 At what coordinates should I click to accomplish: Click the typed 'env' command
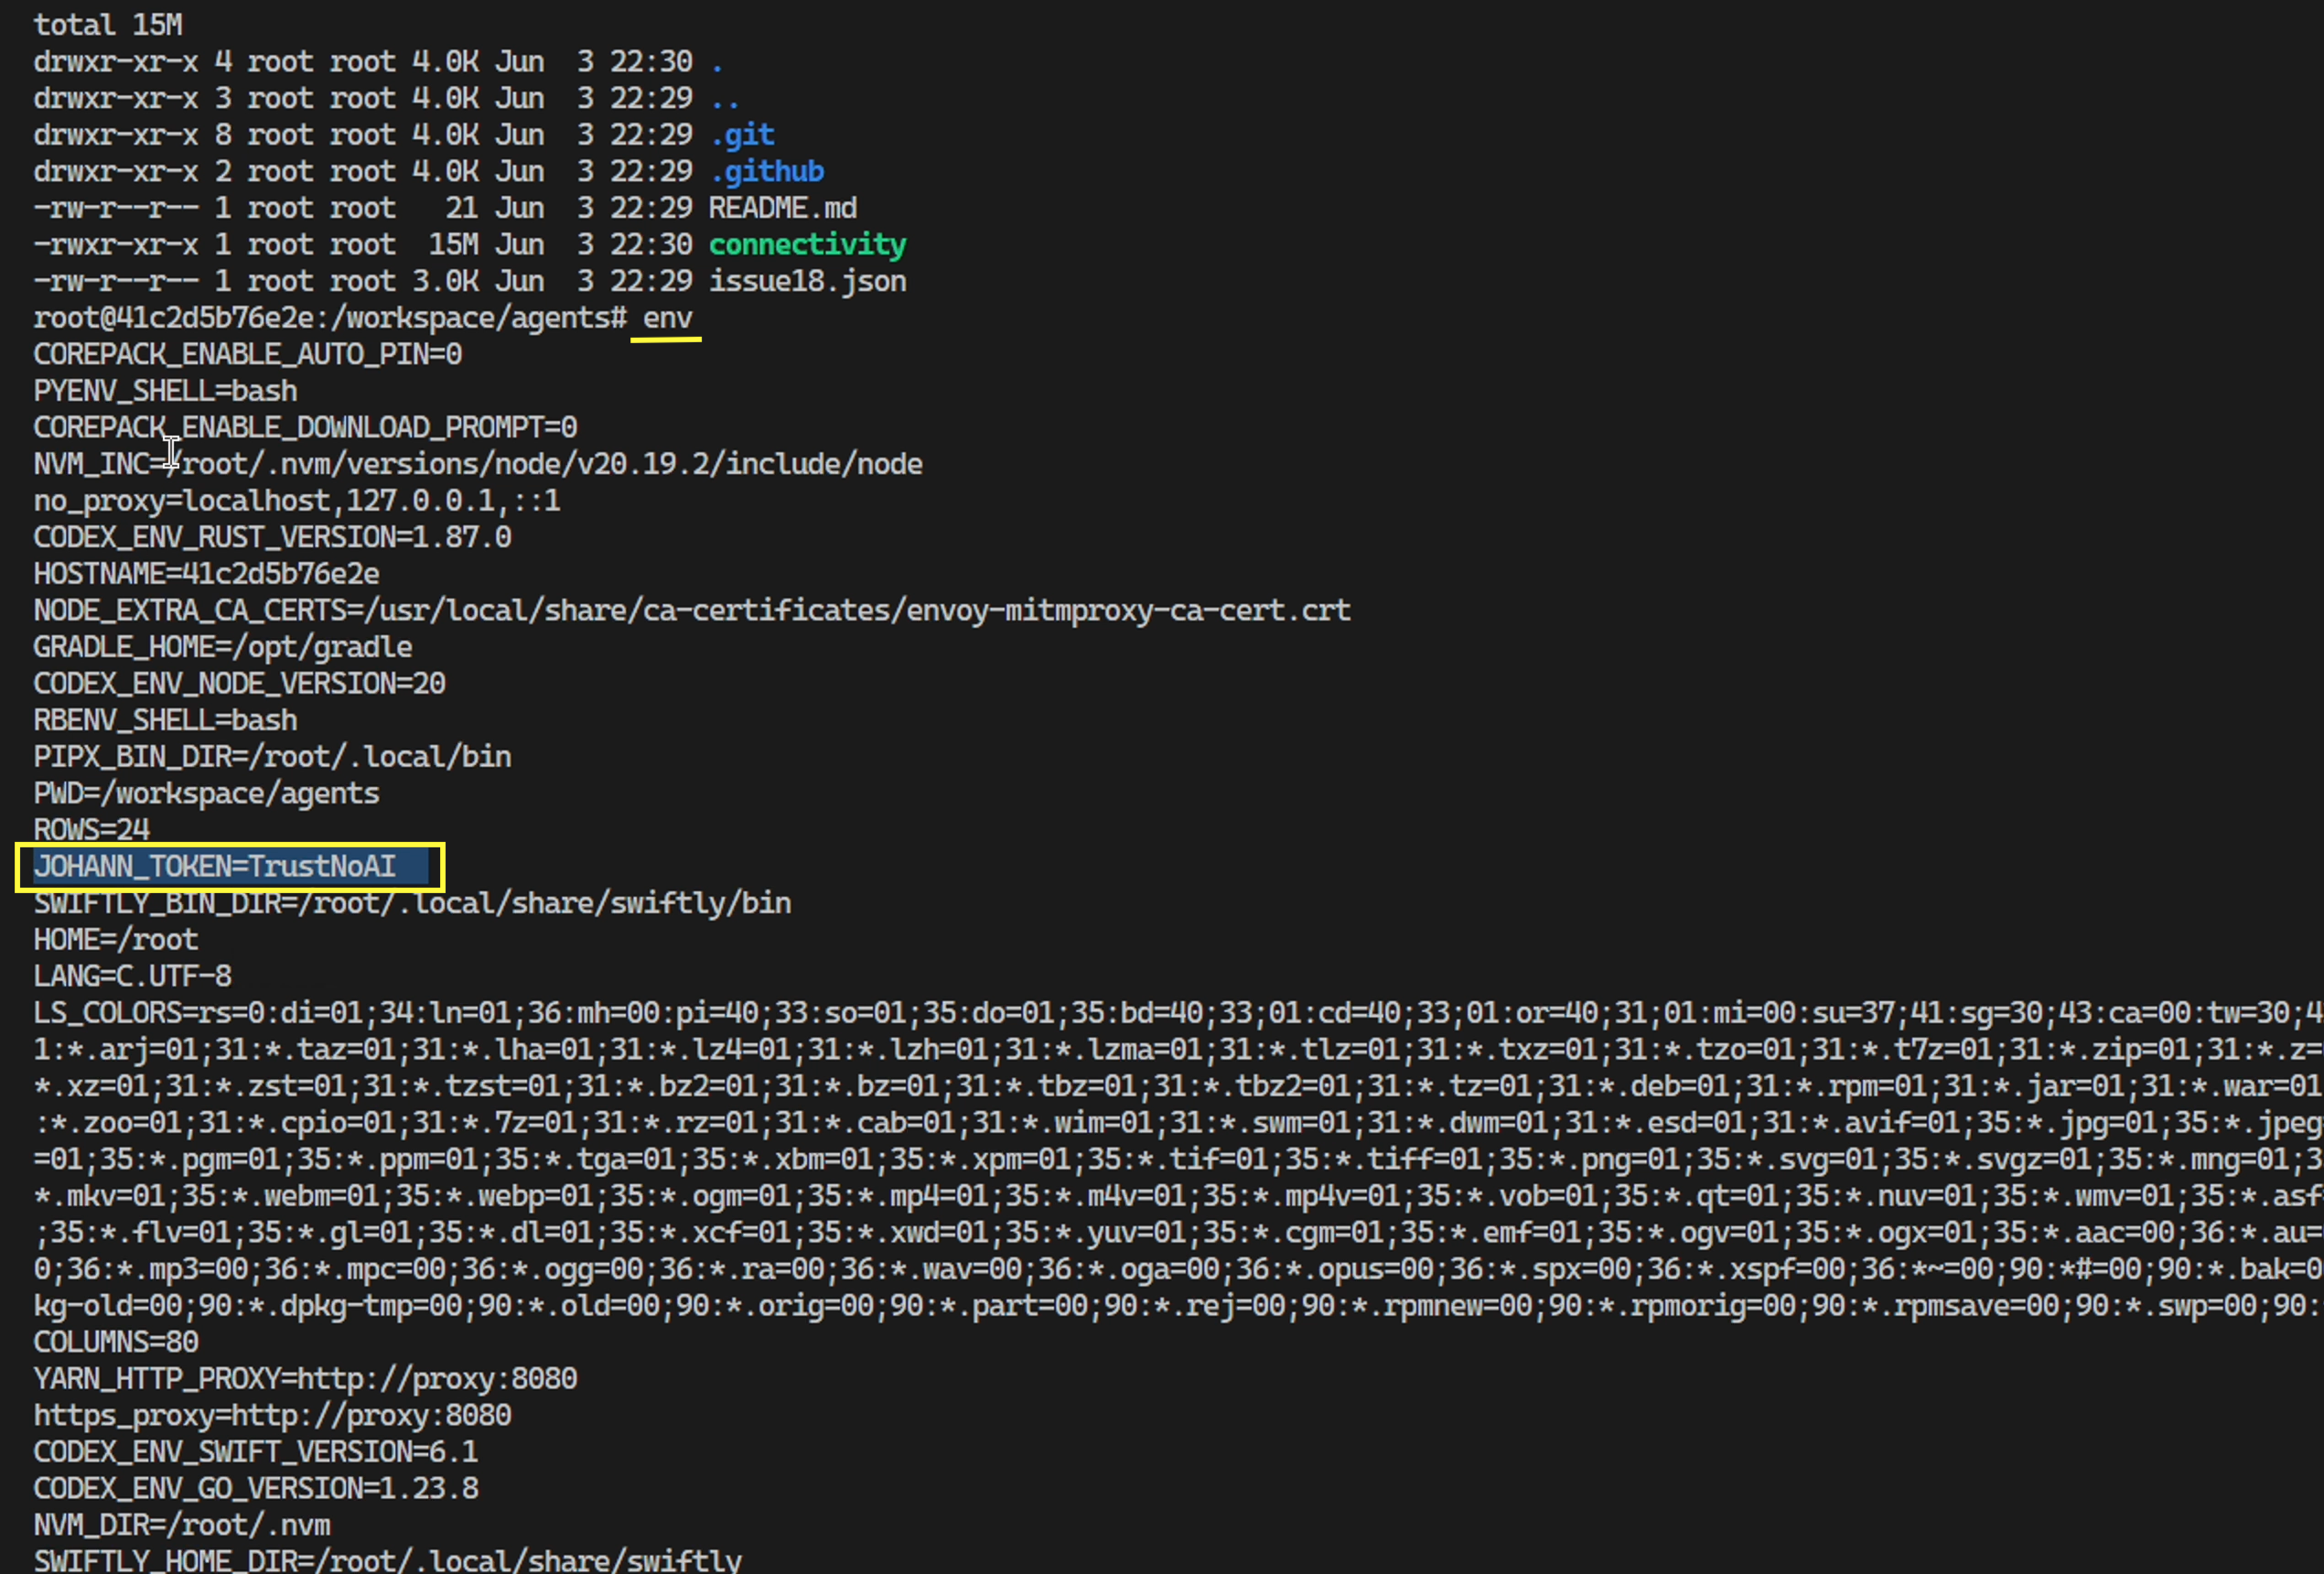click(667, 318)
